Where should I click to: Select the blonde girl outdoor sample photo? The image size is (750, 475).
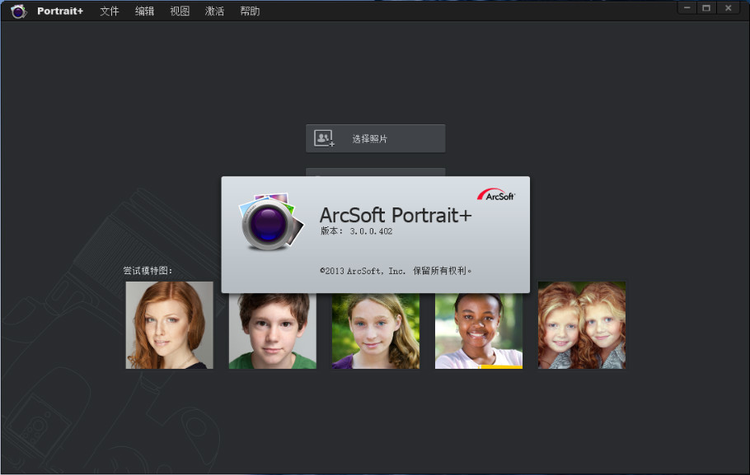click(375, 331)
